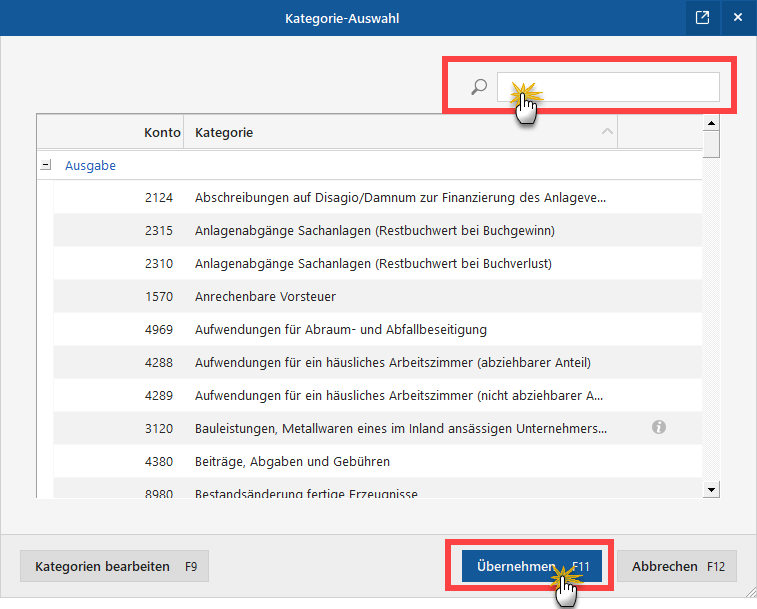Select häusliches Arbeitszimmer (abziehbarer Anteil) row
The height and width of the screenshot is (609, 757).
point(378,362)
